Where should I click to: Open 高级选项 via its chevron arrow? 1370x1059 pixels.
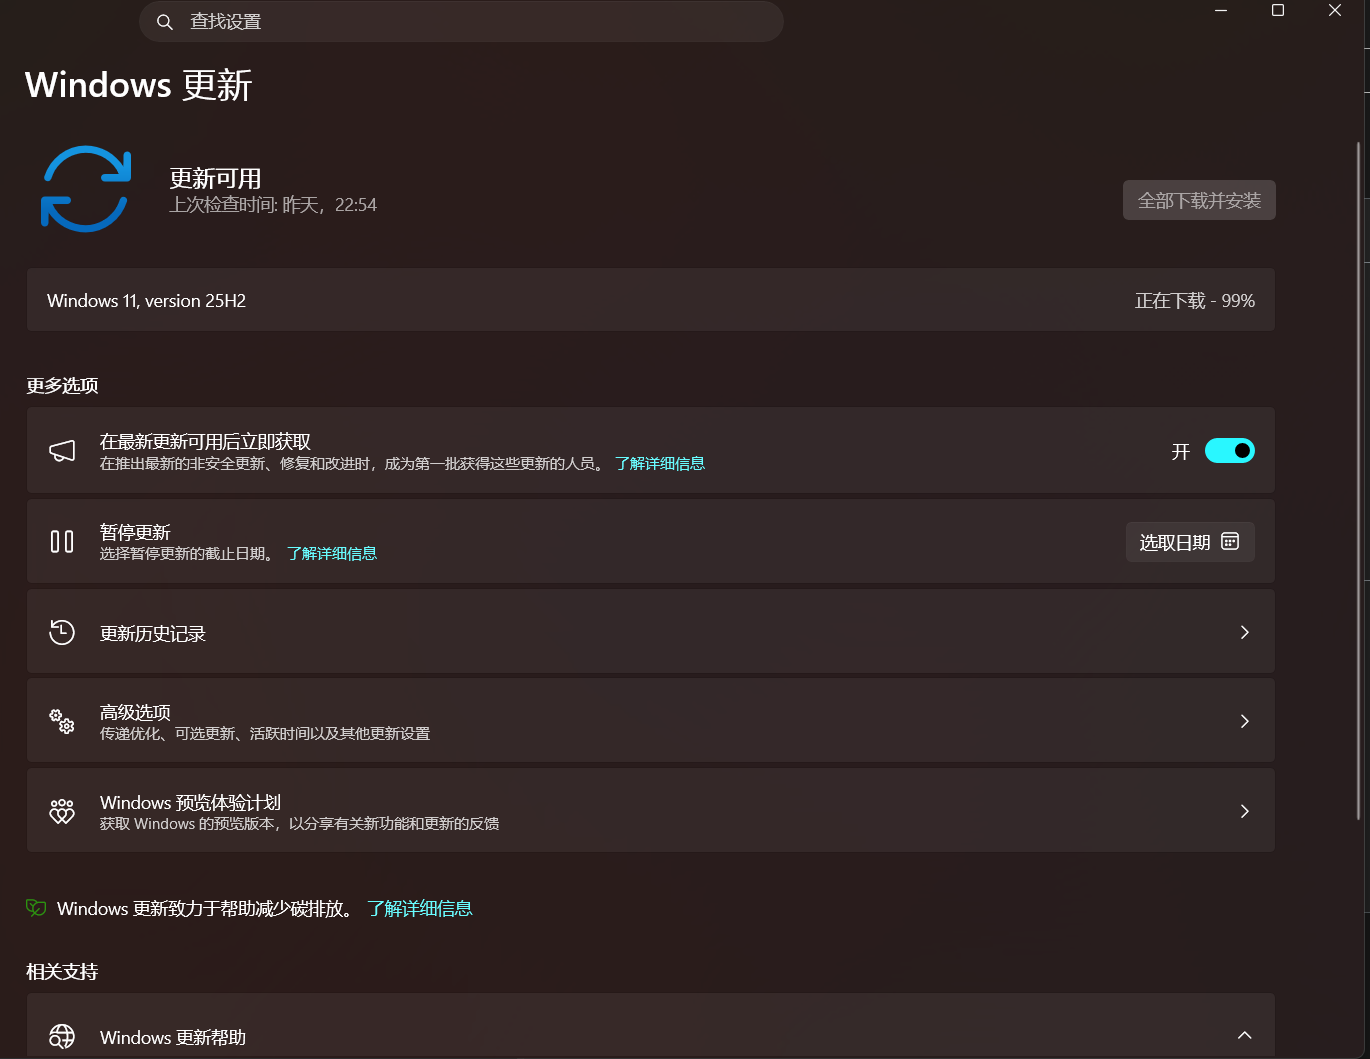pos(1244,721)
